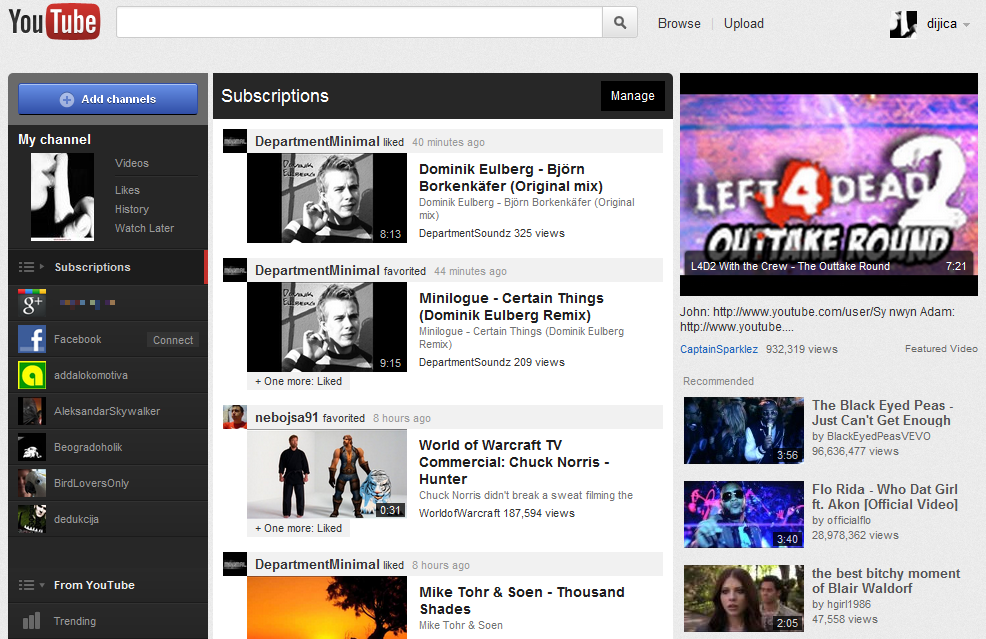Click the Upload link
Screen dimensions: 986x639
pos(744,23)
